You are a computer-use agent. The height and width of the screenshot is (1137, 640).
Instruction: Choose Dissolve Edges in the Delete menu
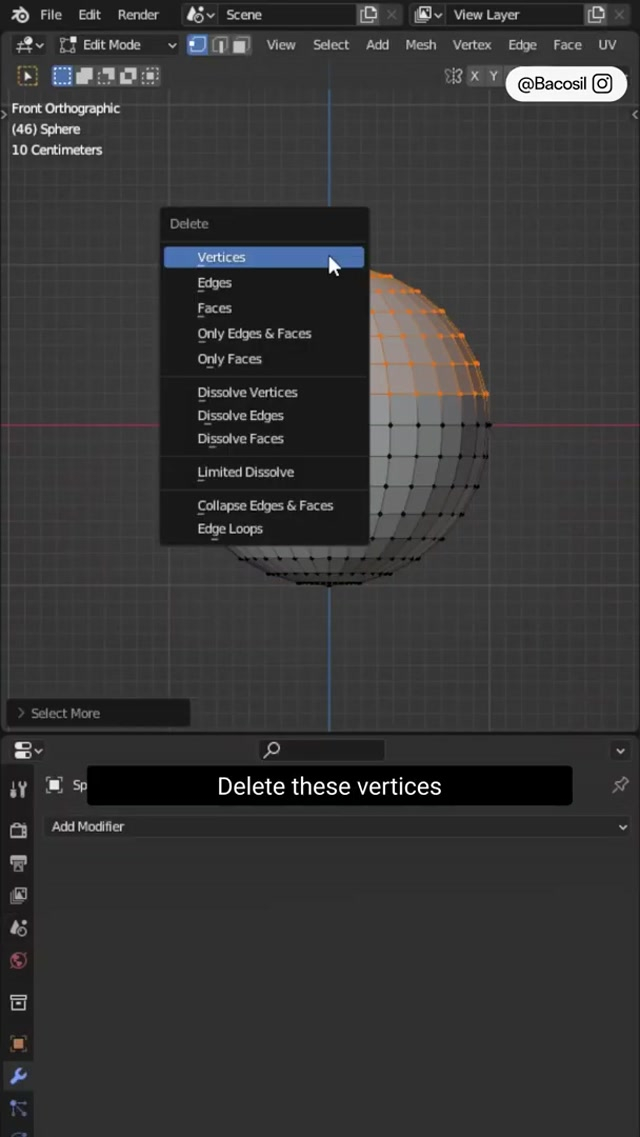click(240, 416)
